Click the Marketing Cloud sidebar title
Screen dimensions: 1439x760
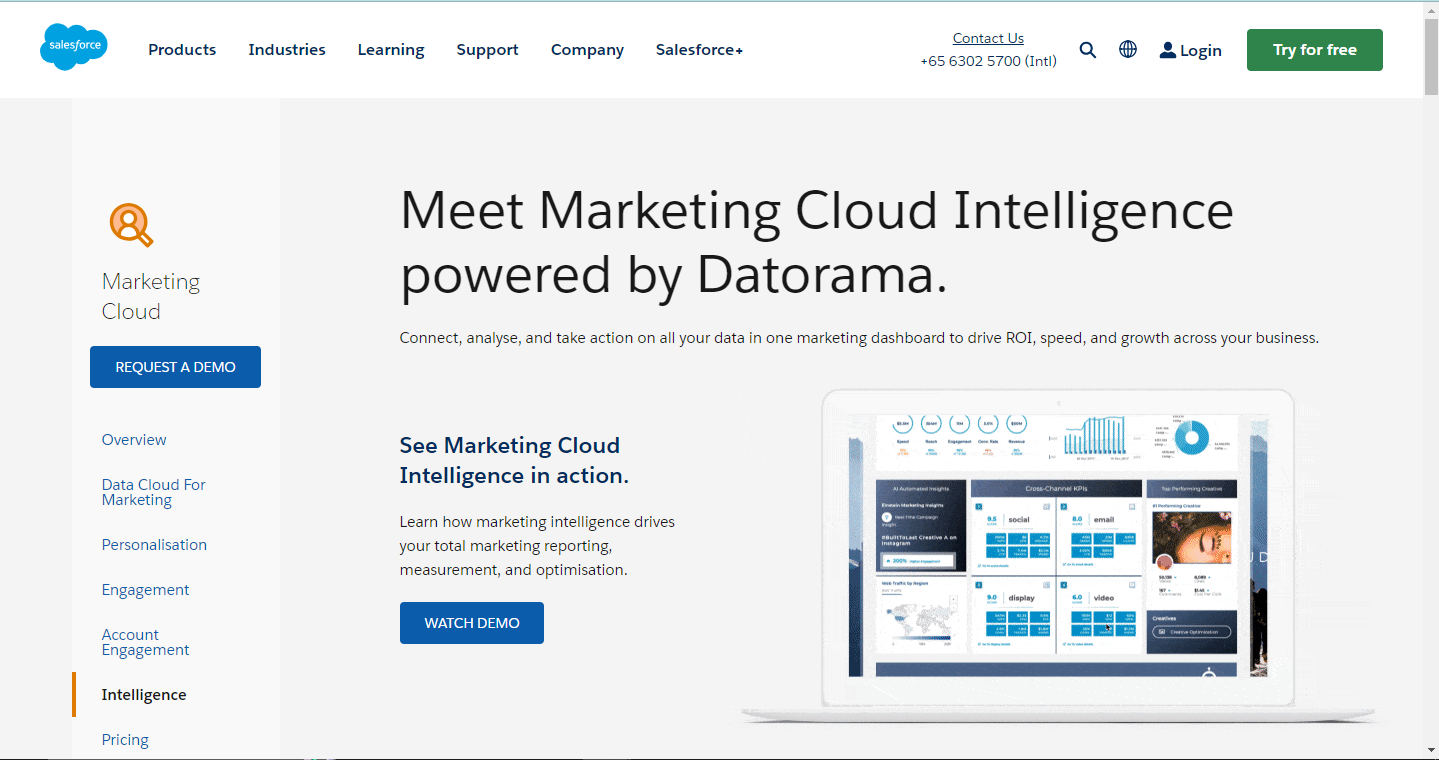coord(151,296)
